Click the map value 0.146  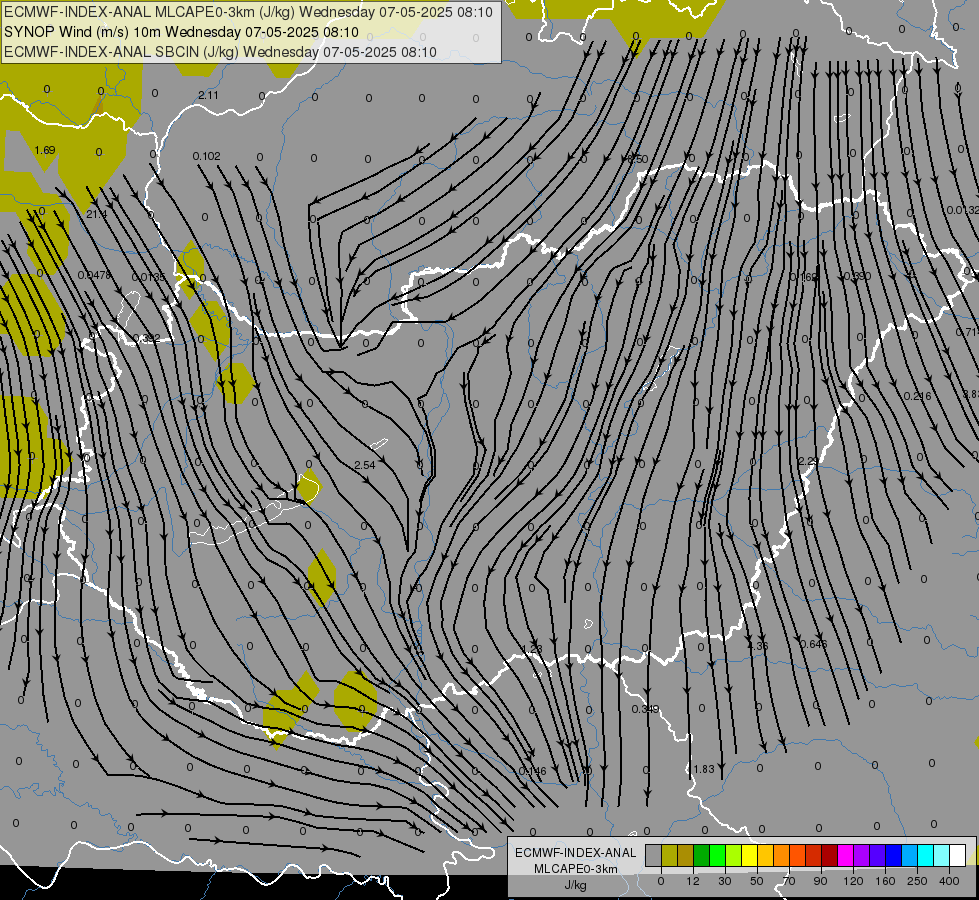[533, 771]
